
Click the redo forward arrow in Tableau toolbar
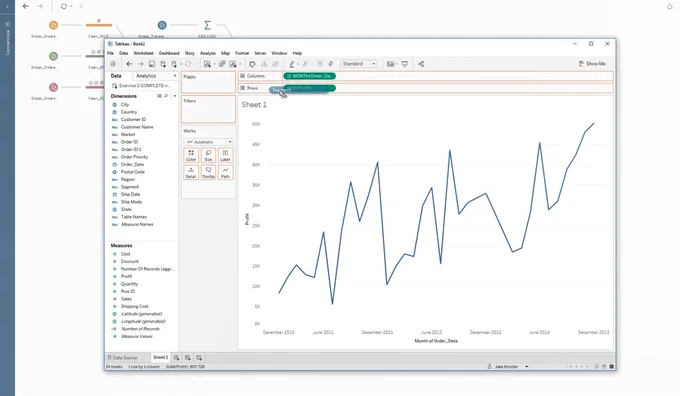[x=141, y=64]
